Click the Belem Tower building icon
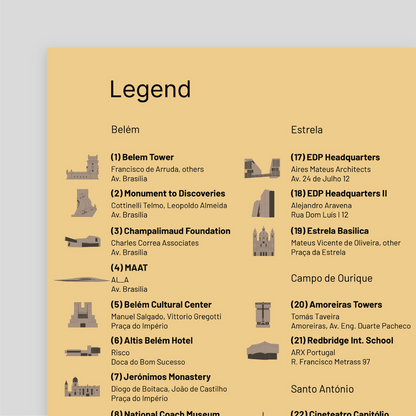This screenshot has width=416, height=416. pos(83,167)
